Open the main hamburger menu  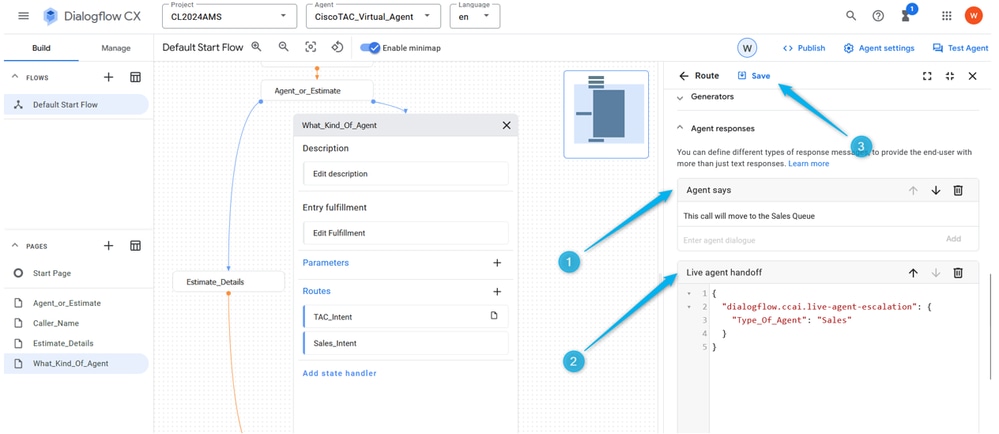(x=24, y=16)
